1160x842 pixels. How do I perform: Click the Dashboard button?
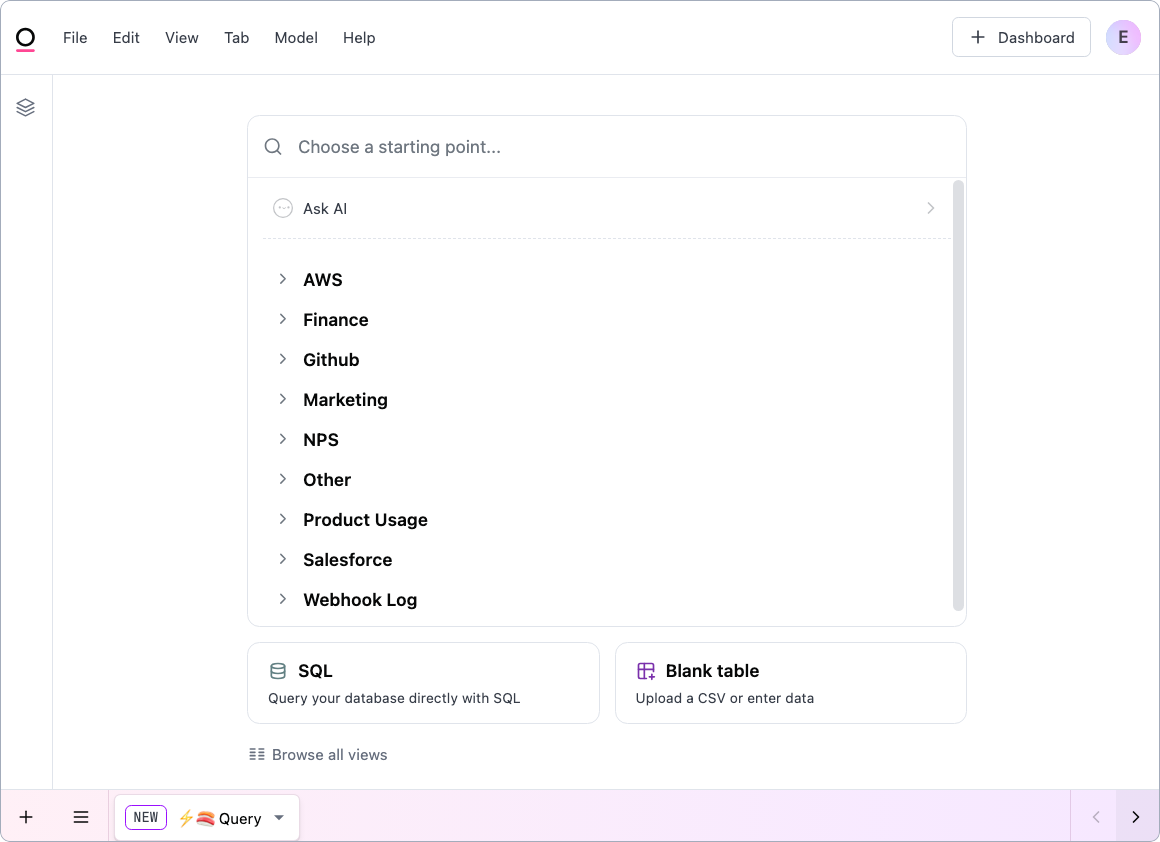(x=1021, y=37)
